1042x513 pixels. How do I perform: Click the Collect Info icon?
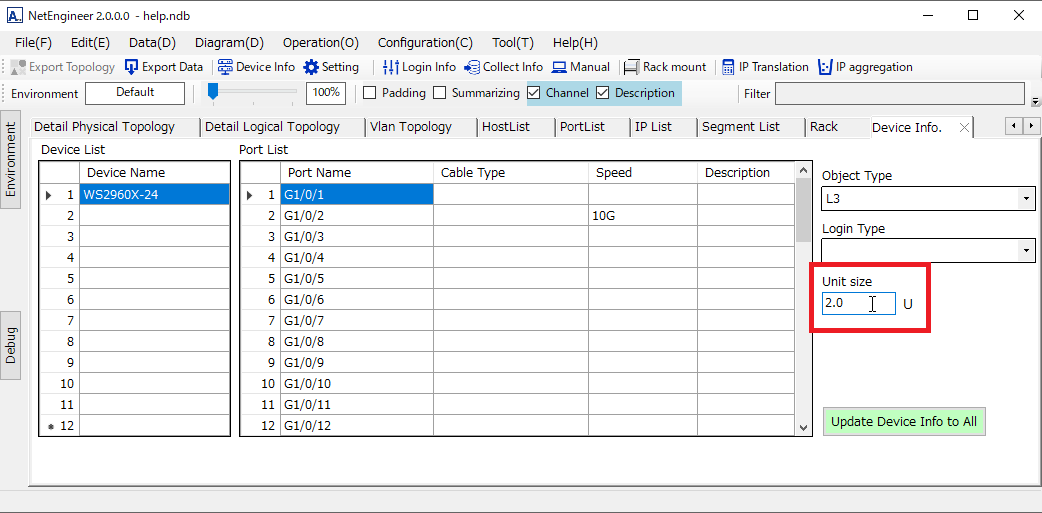tap(472, 67)
